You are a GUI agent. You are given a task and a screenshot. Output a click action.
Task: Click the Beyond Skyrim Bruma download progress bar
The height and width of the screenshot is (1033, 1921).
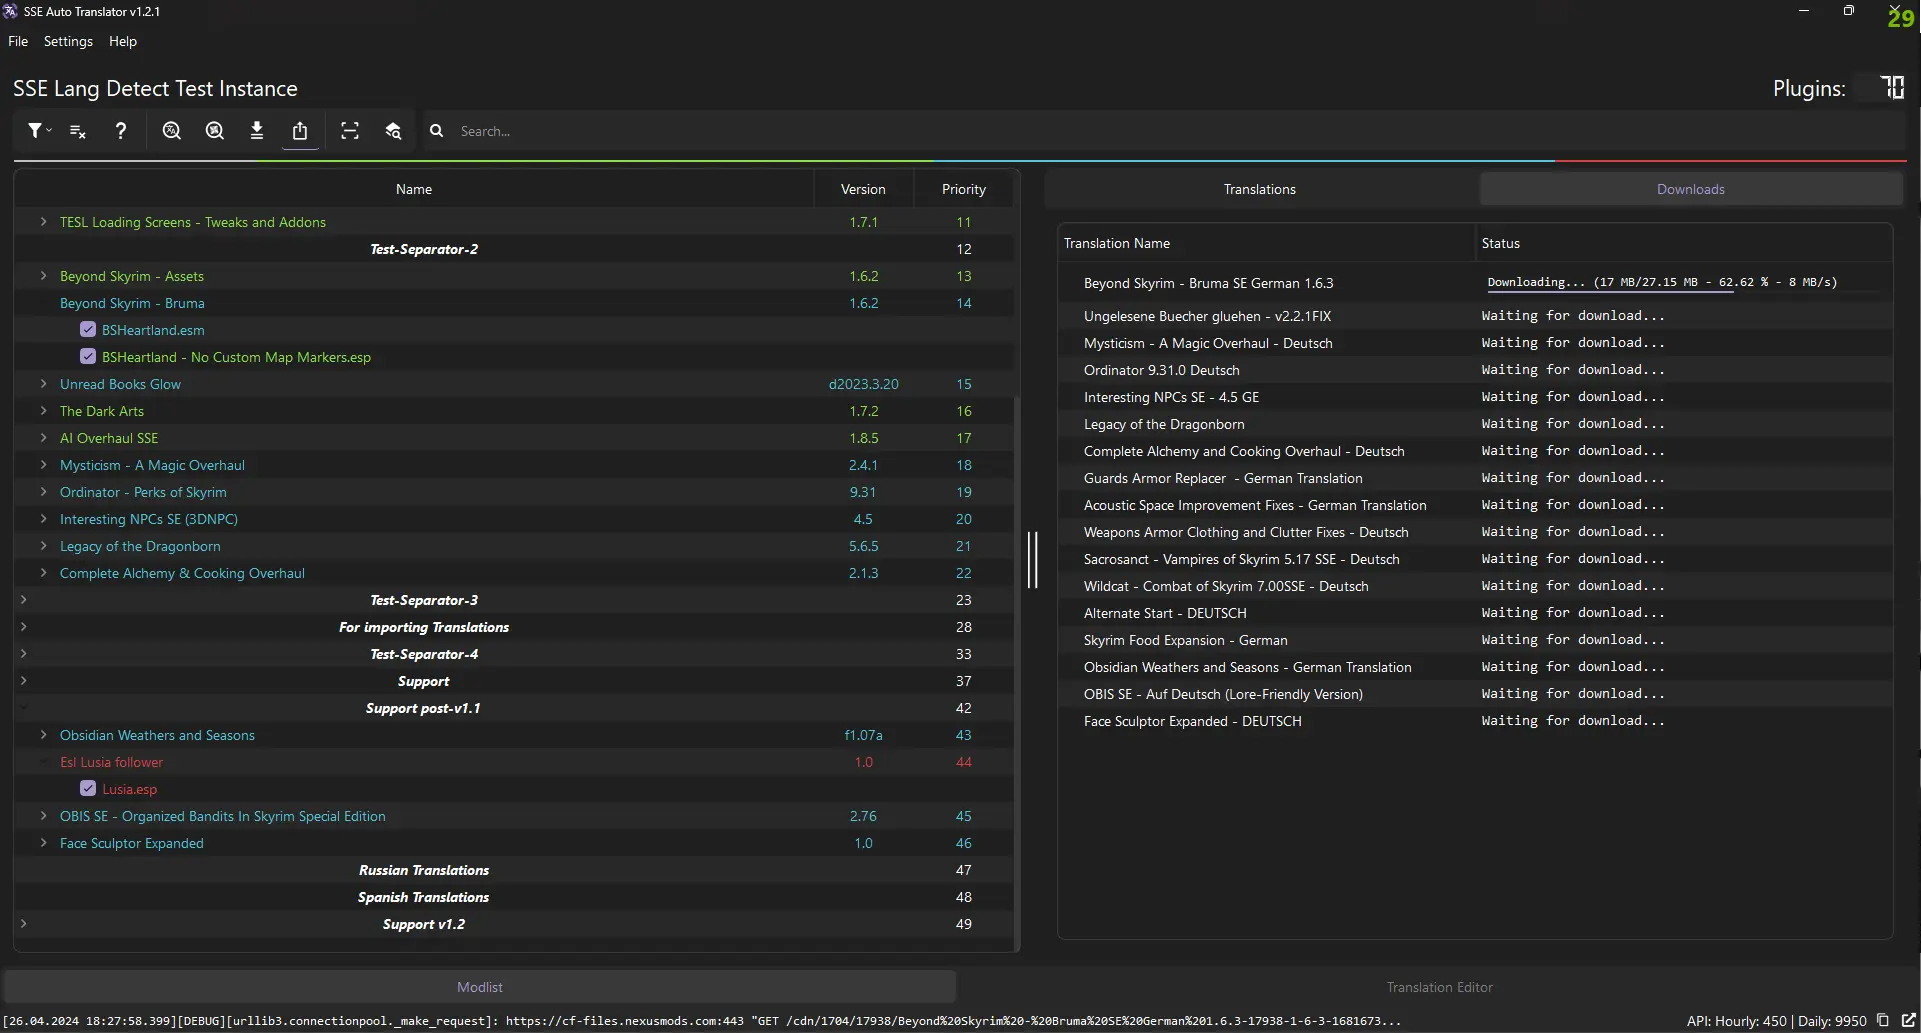click(x=1684, y=283)
